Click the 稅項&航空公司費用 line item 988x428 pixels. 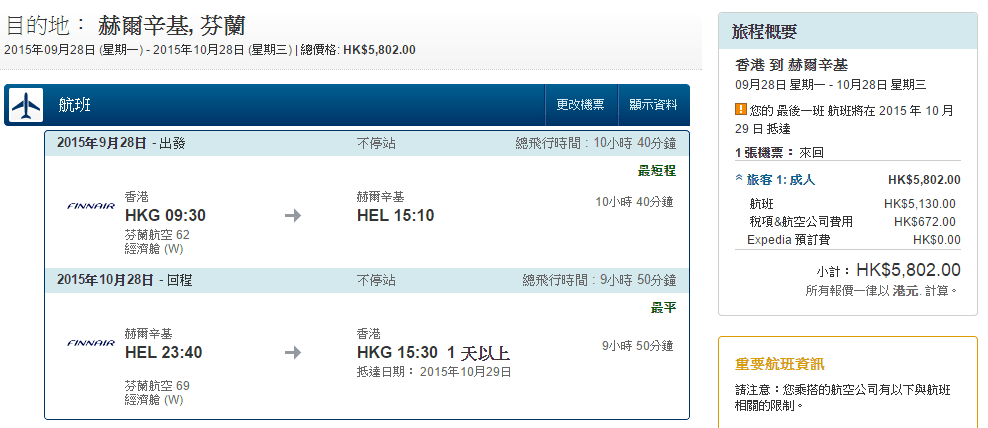(x=801, y=222)
